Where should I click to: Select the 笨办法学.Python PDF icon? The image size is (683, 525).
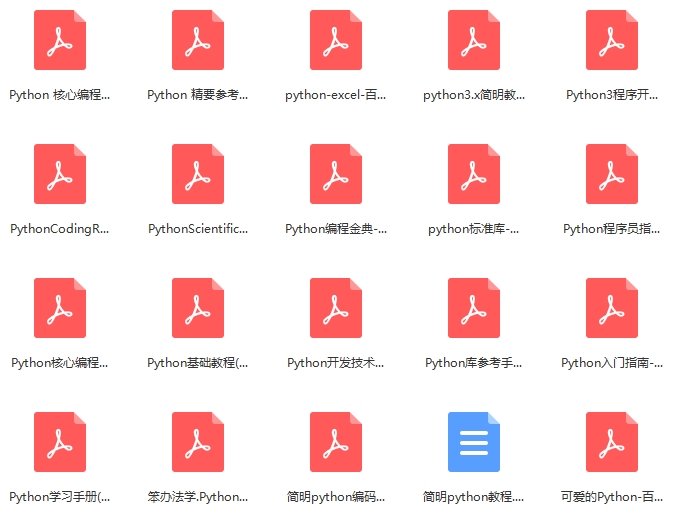click(x=198, y=442)
